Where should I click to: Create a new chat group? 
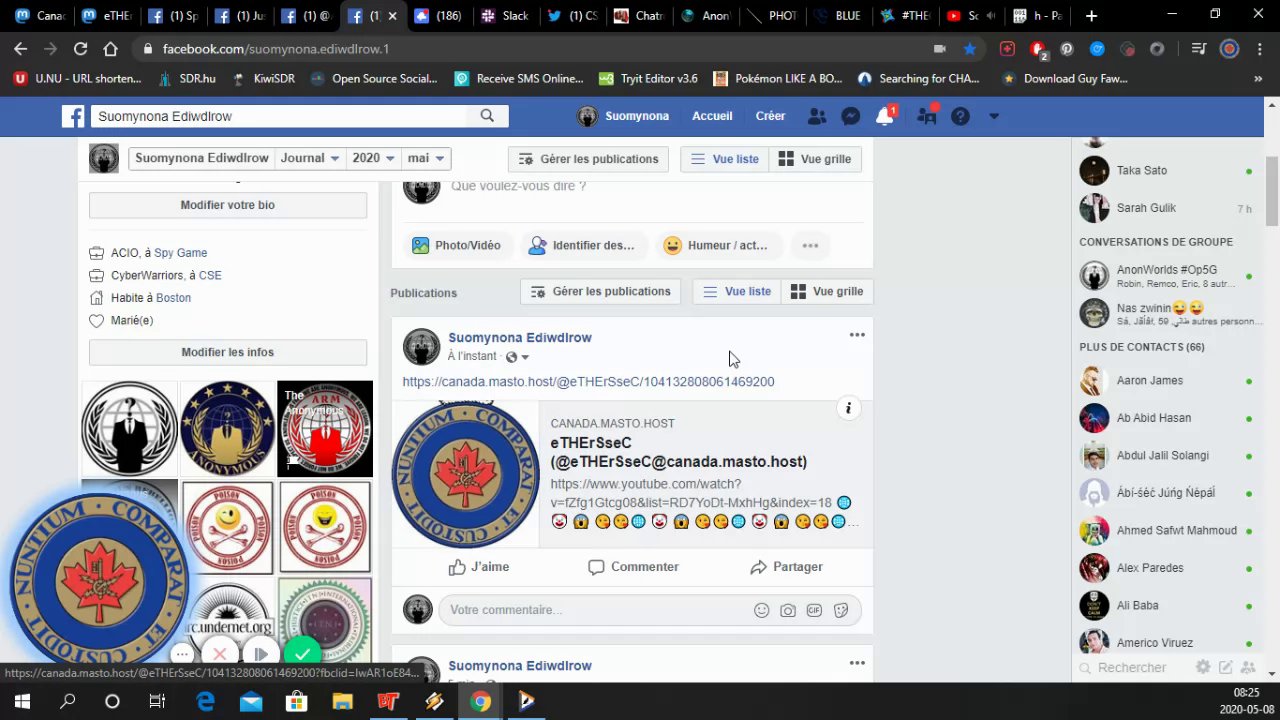(1247, 667)
